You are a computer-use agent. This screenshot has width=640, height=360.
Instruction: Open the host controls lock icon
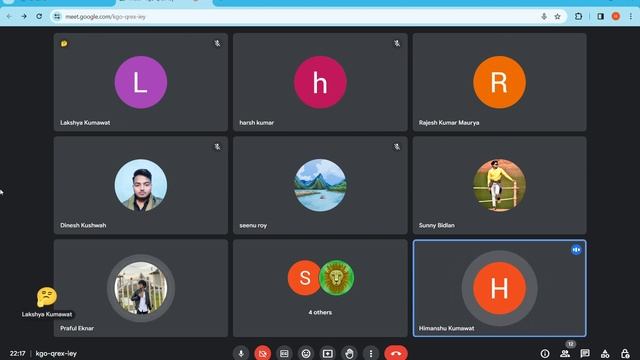coord(625,353)
